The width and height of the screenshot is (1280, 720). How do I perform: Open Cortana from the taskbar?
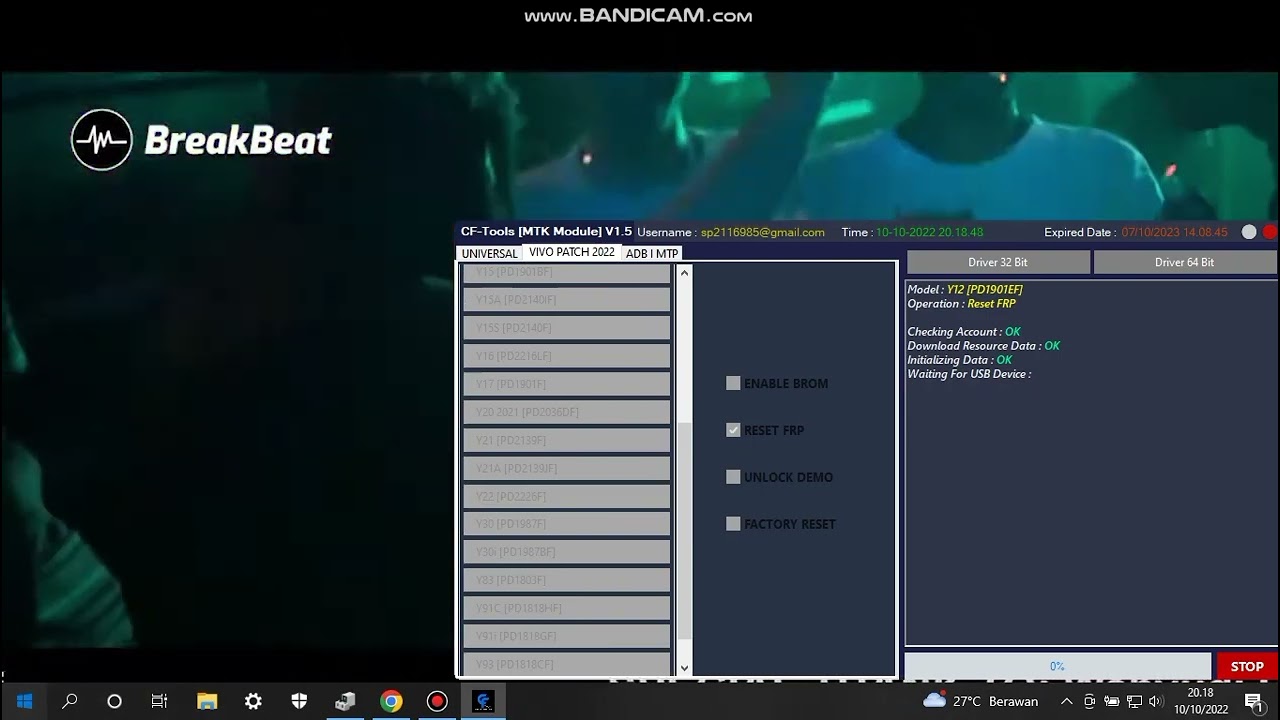coord(114,701)
